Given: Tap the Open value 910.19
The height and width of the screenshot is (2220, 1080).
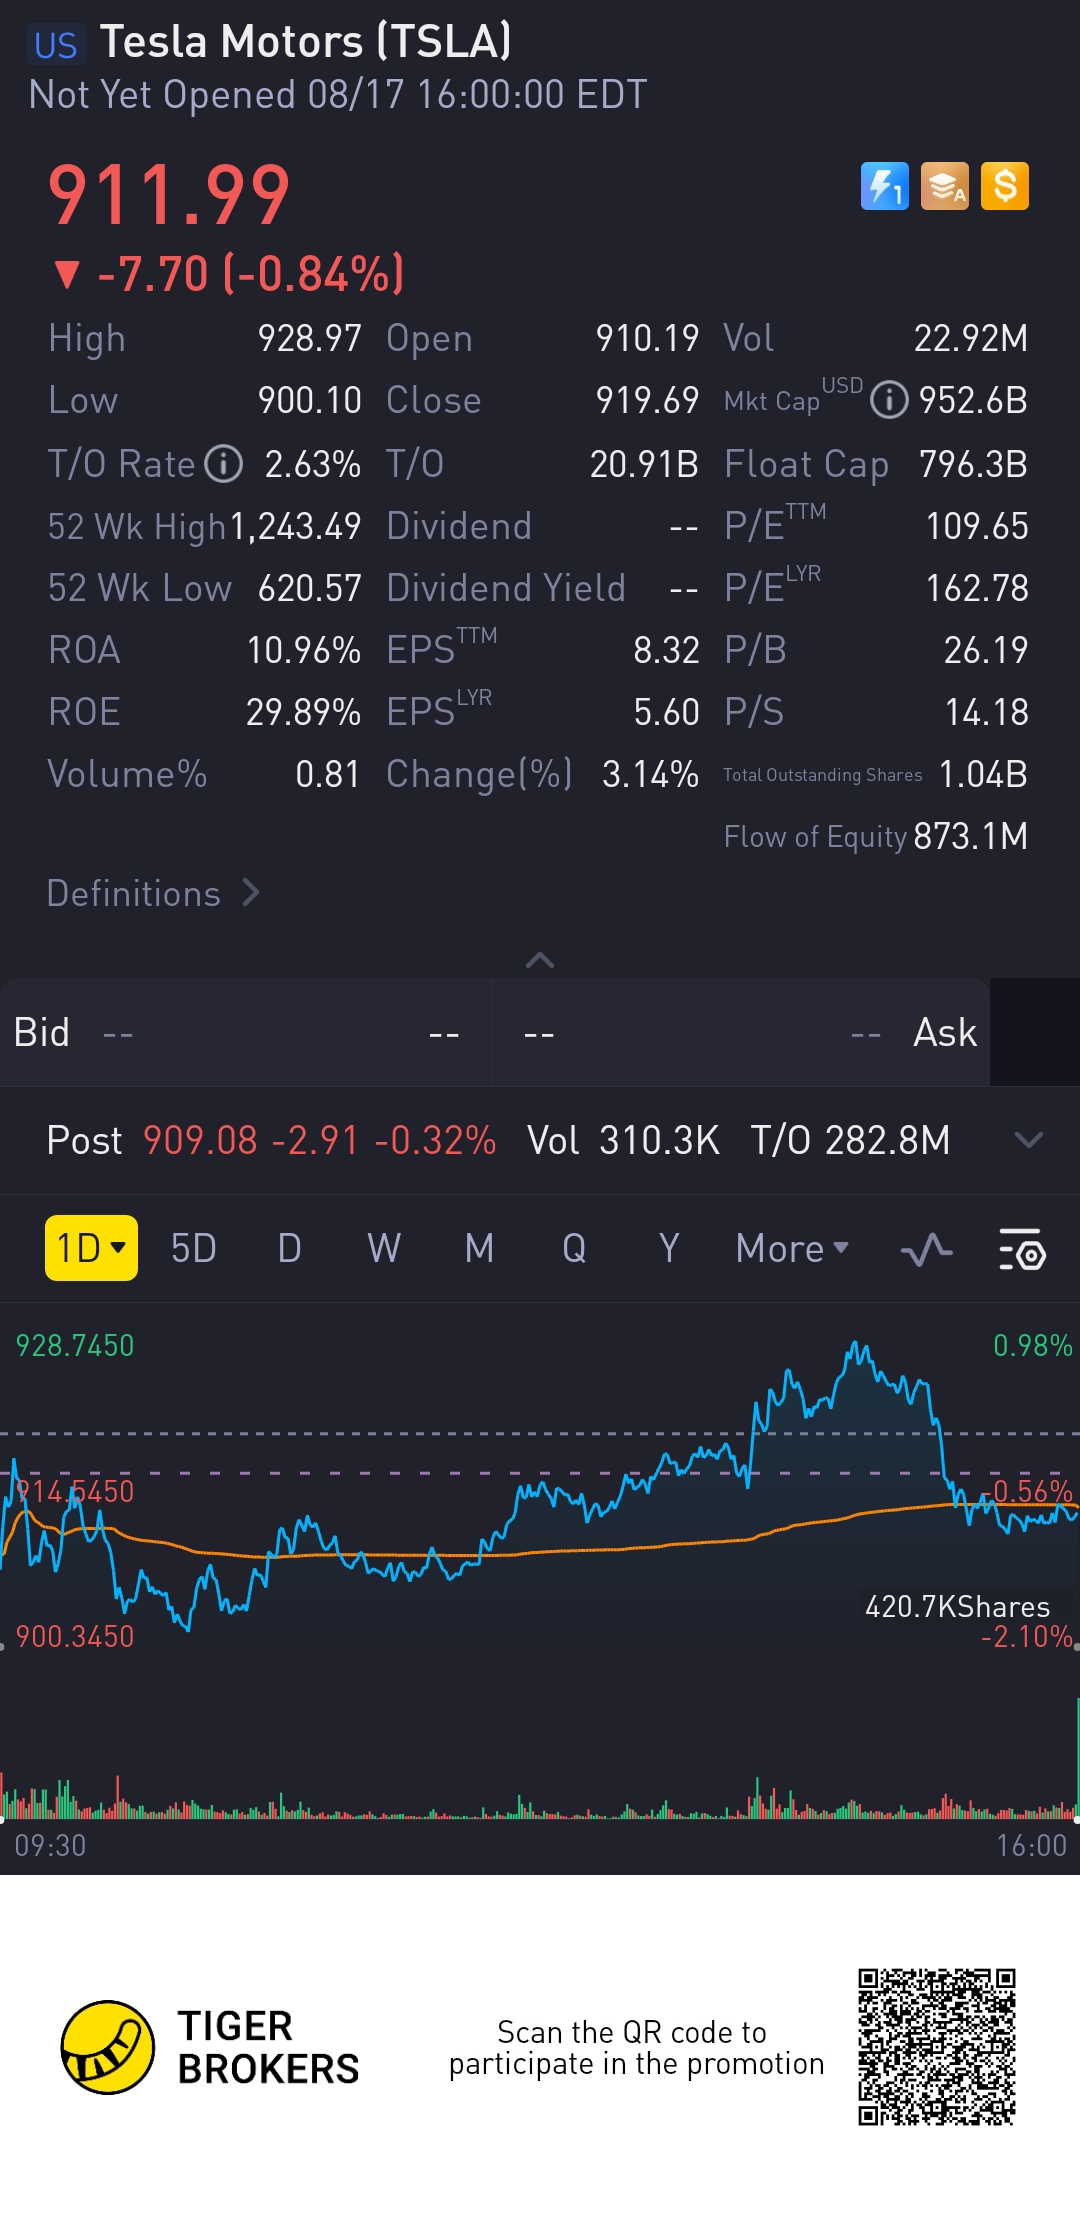Looking at the screenshot, I should click(647, 339).
